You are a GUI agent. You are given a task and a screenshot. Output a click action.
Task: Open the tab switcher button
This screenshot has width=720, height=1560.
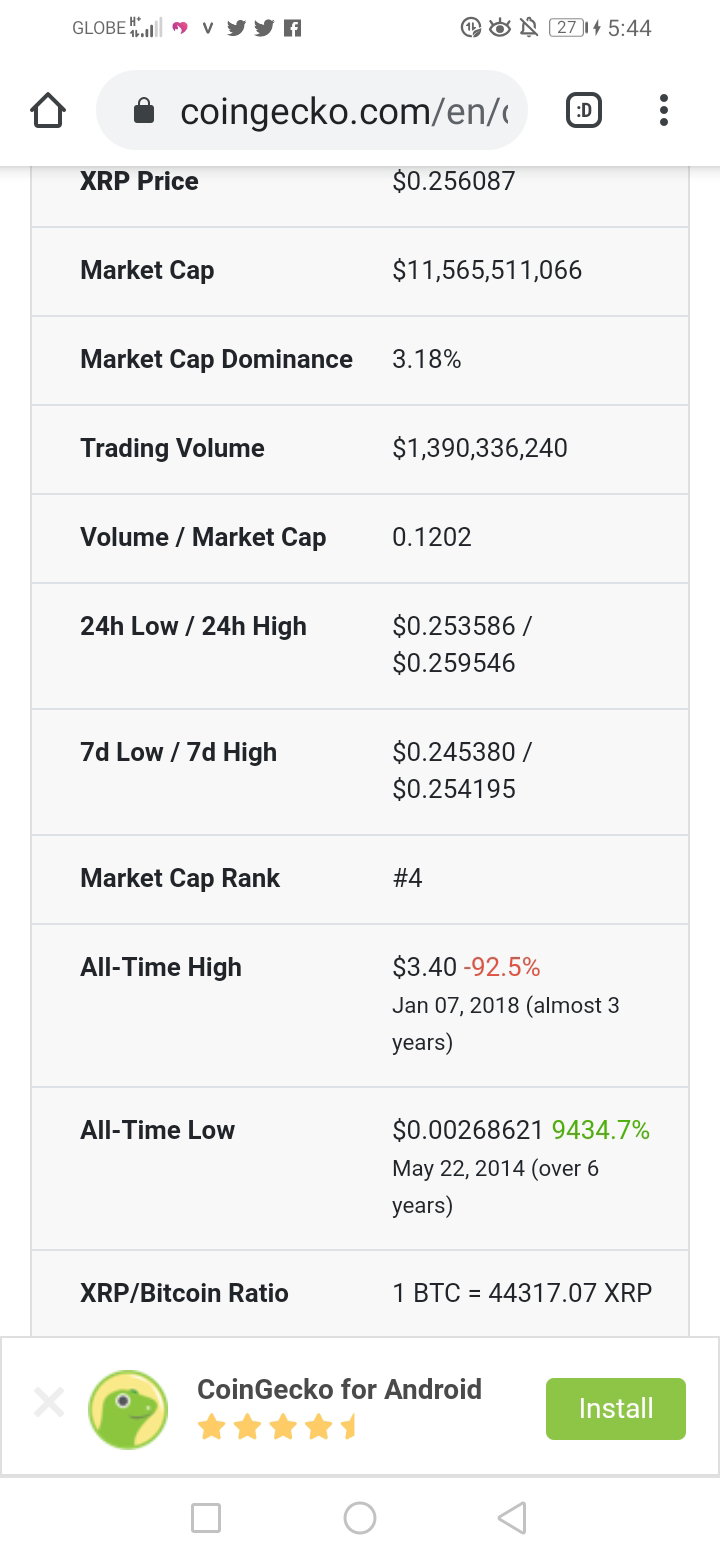click(x=584, y=111)
